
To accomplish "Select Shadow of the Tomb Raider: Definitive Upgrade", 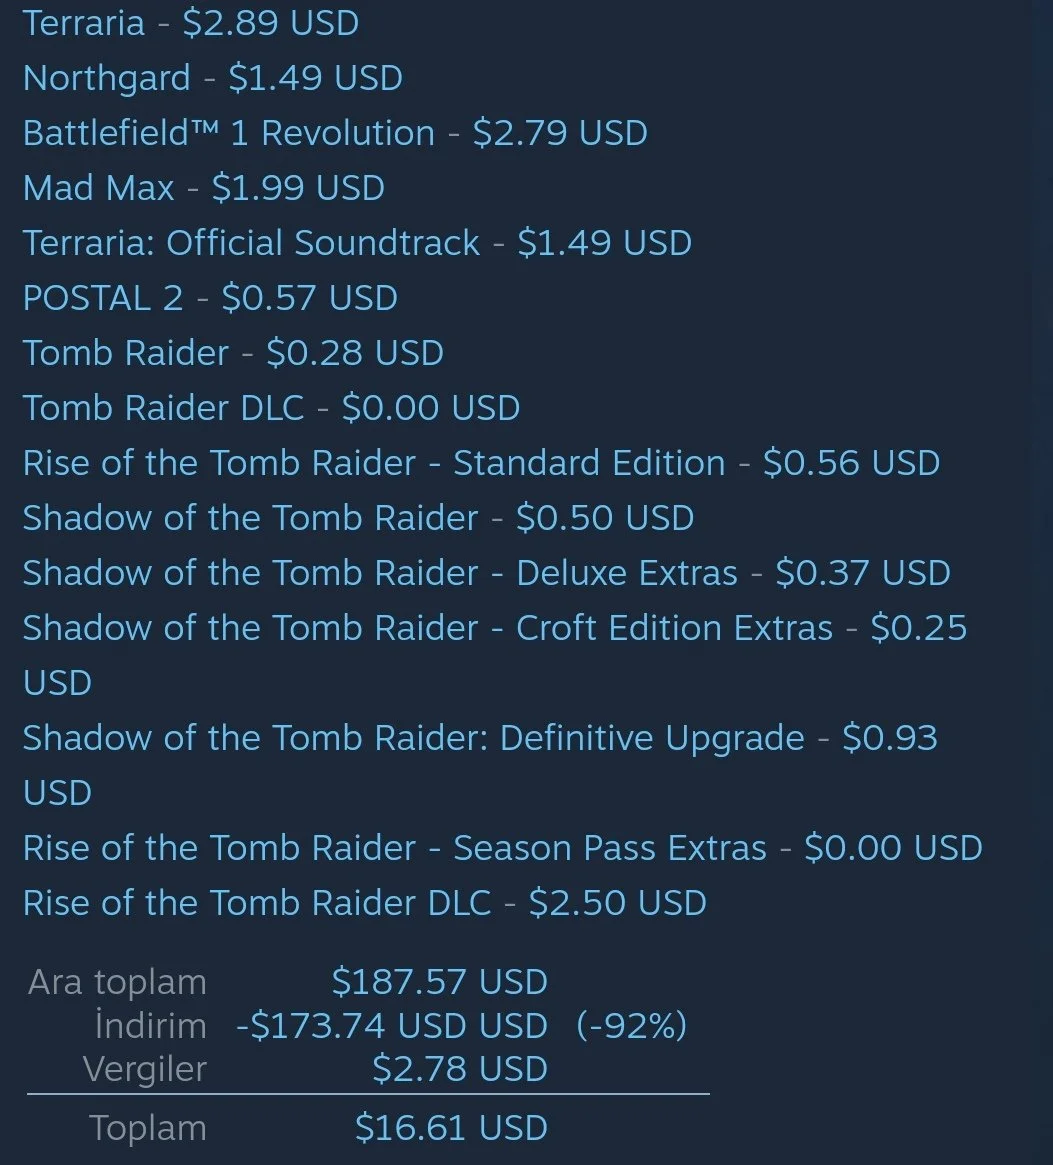I will (480, 765).
